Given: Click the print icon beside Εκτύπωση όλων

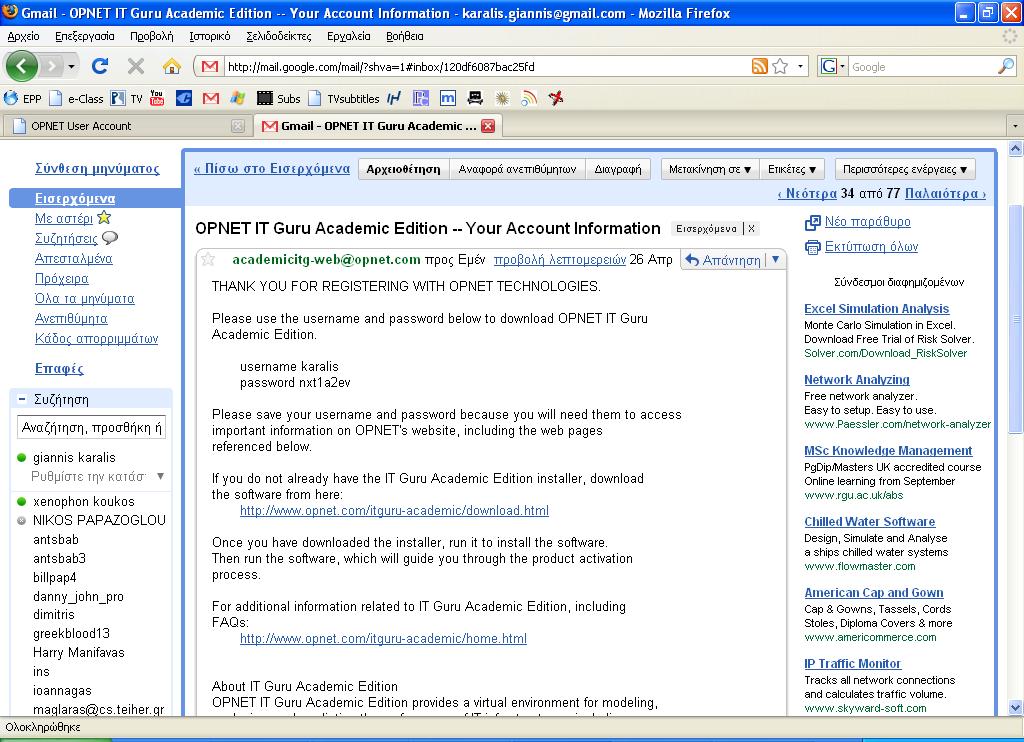Looking at the screenshot, I should click(812, 247).
